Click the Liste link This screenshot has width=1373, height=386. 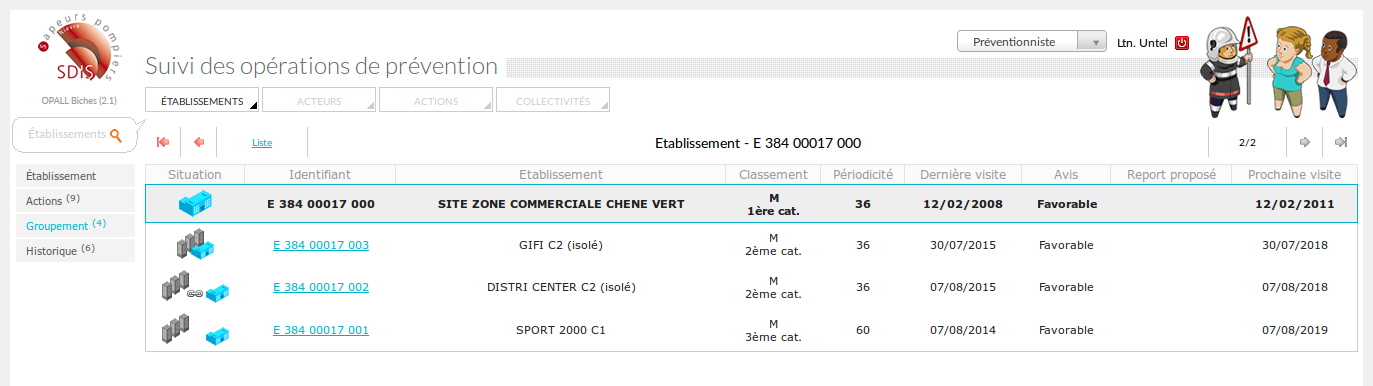pos(262,143)
